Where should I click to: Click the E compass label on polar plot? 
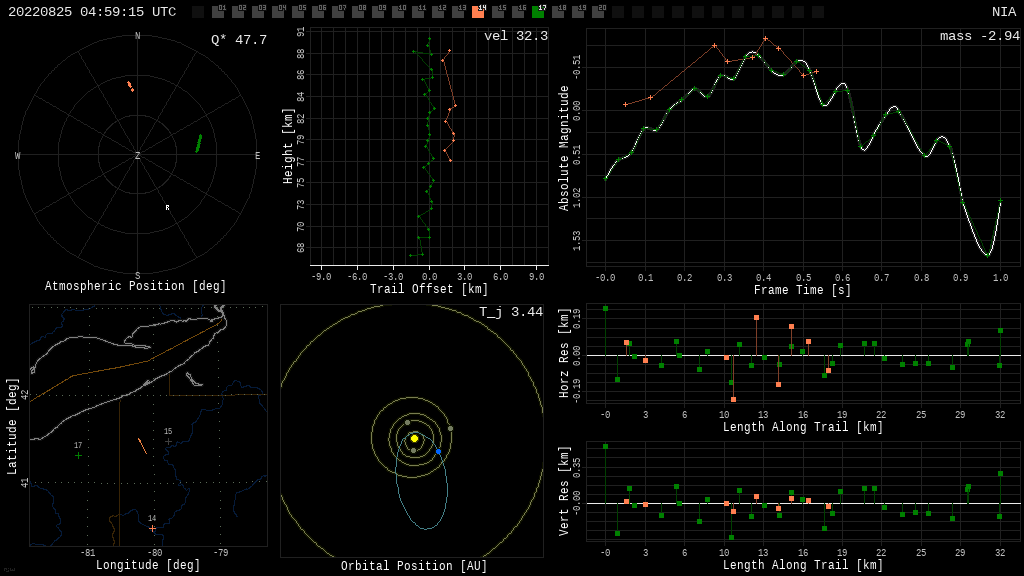pyautogui.click(x=257, y=155)
